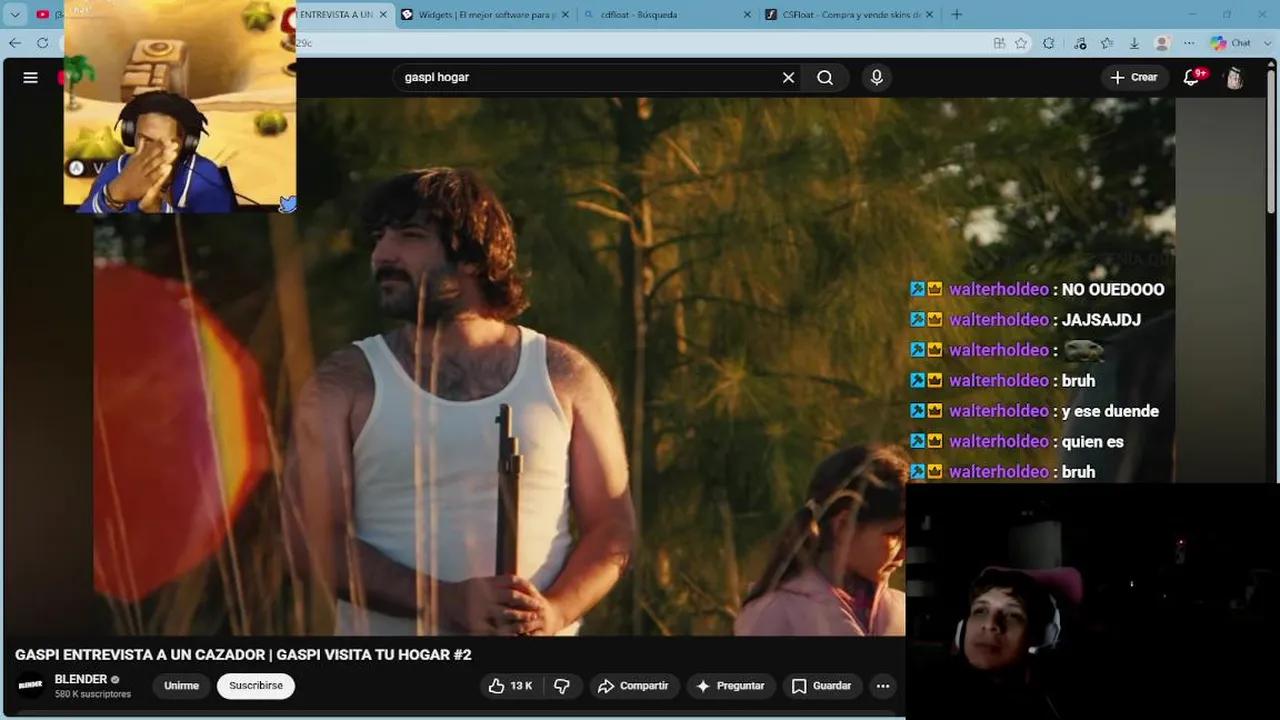Clear the 'gaspi hogar' search text
The width and height of the screenshot is (1280, 720).
(788, 77)
